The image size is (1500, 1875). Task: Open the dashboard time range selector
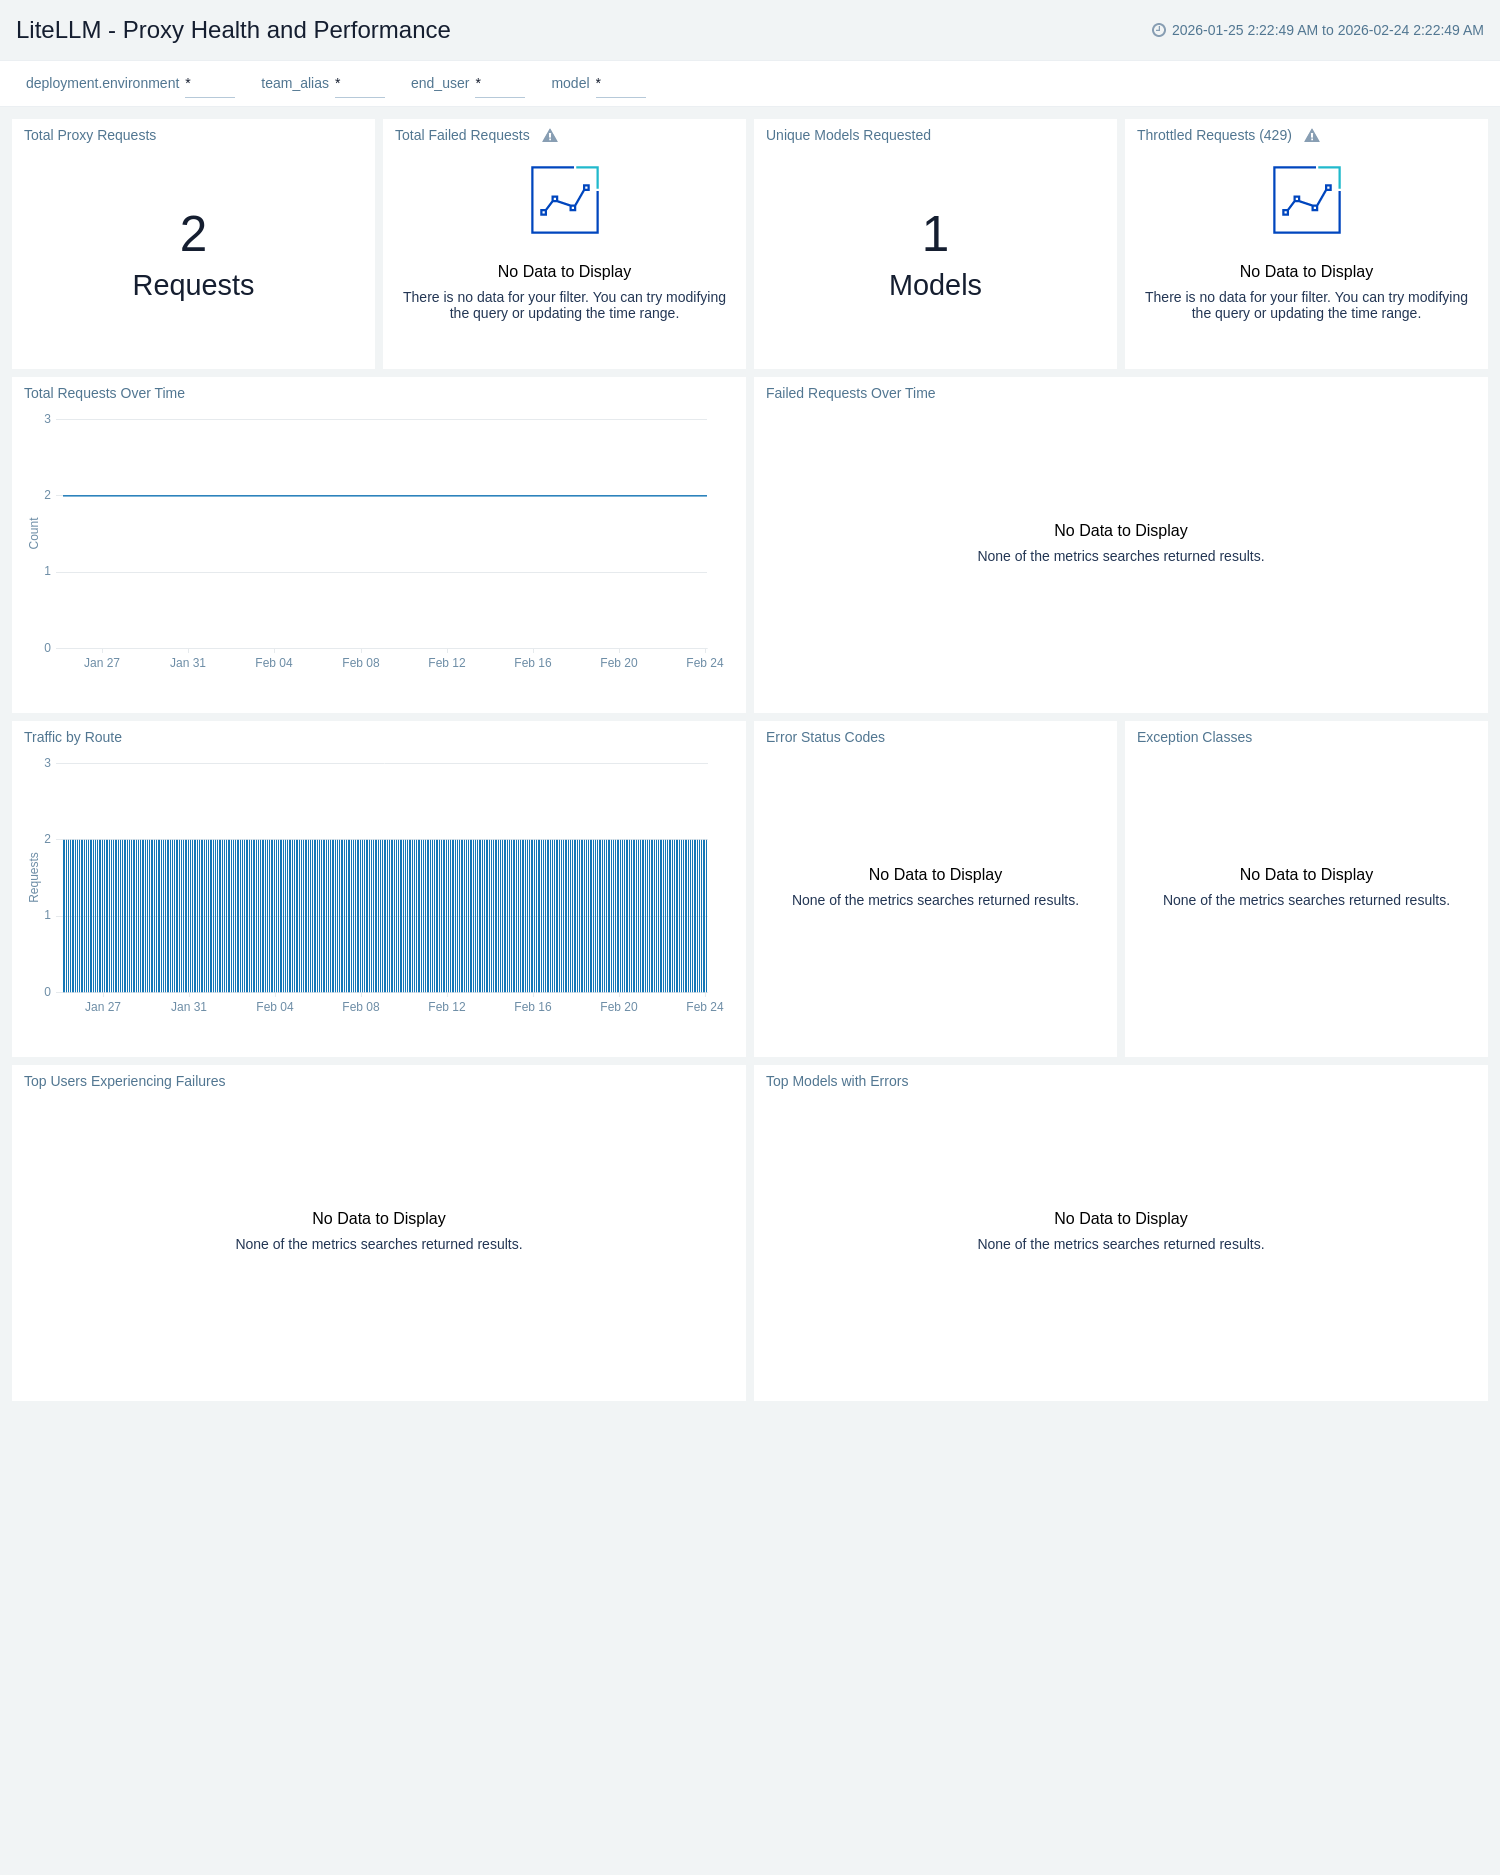pyautogui.click(x=1318, y=30)
